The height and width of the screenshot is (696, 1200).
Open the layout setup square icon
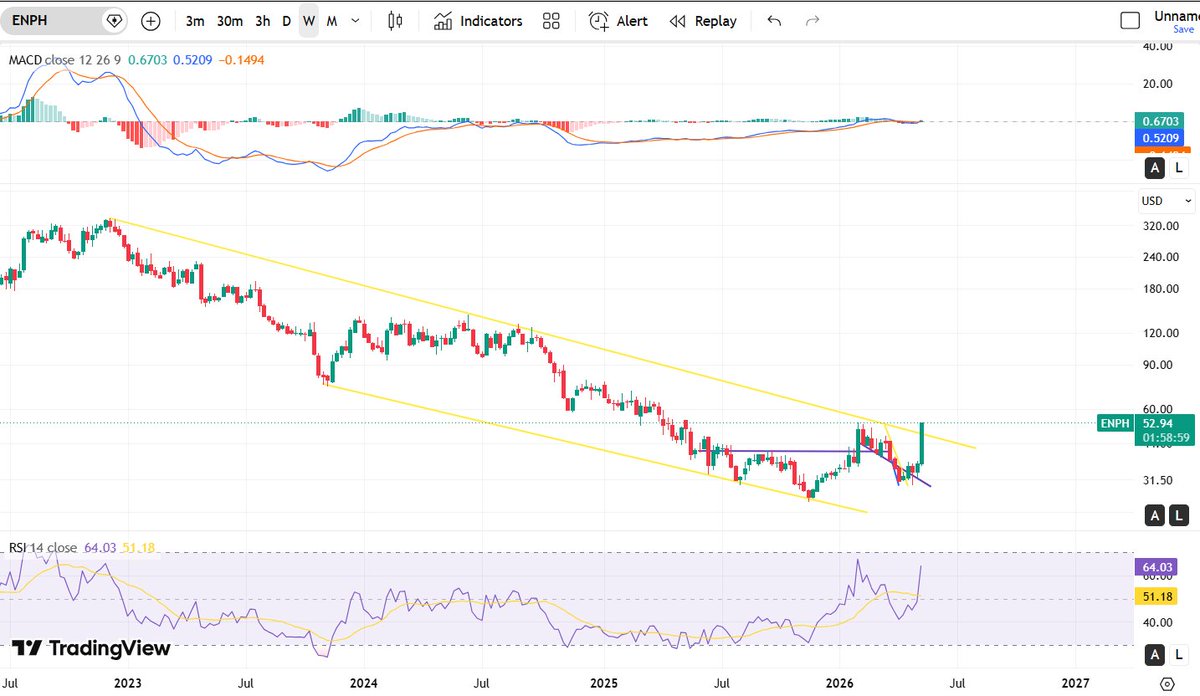1130,20
